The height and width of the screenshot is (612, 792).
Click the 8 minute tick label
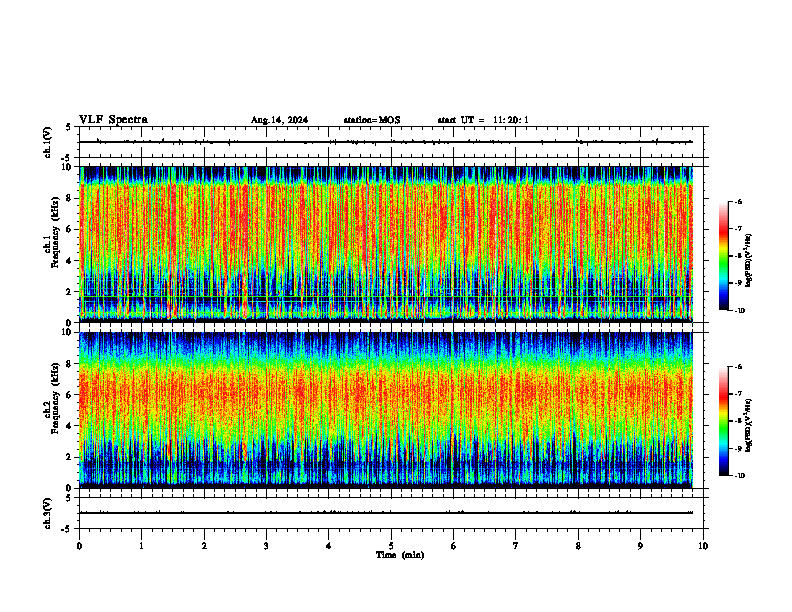point(578,546)
